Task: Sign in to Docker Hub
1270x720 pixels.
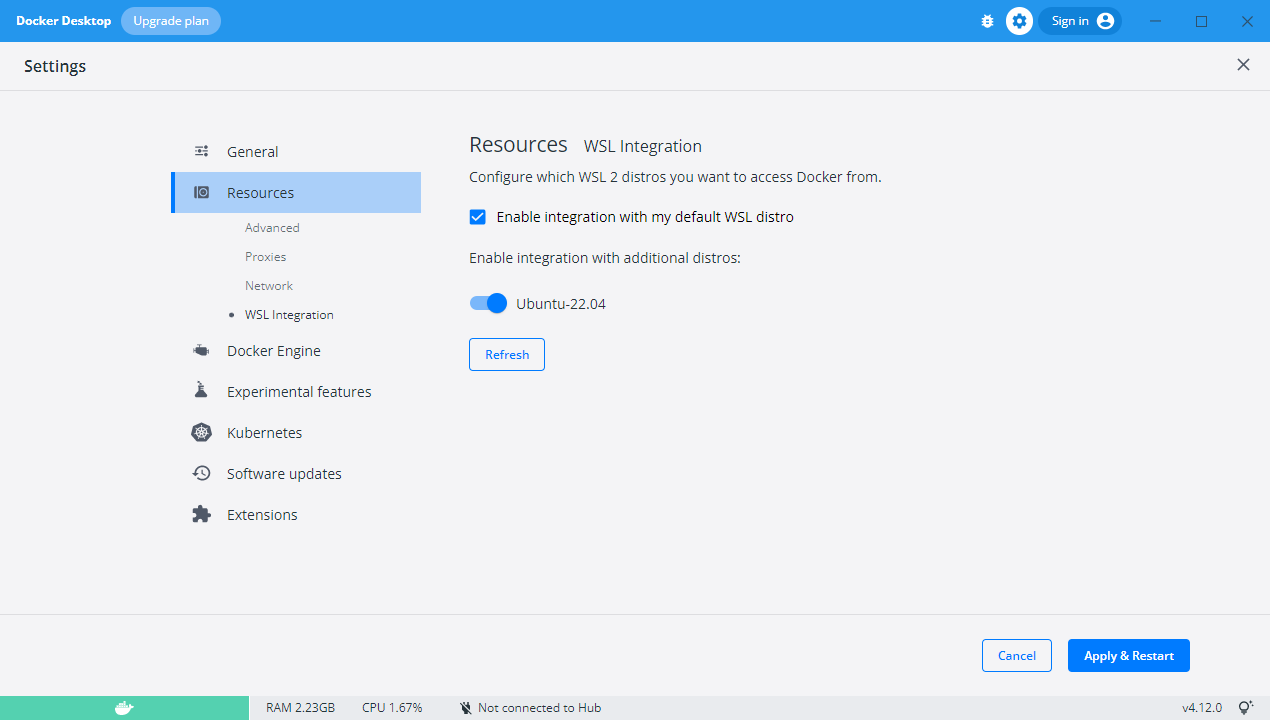Action: click(x=1080, y=20)
